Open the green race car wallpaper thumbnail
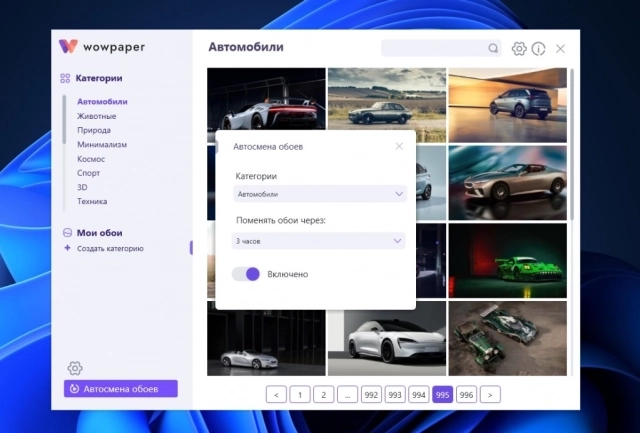 (507, 260)
